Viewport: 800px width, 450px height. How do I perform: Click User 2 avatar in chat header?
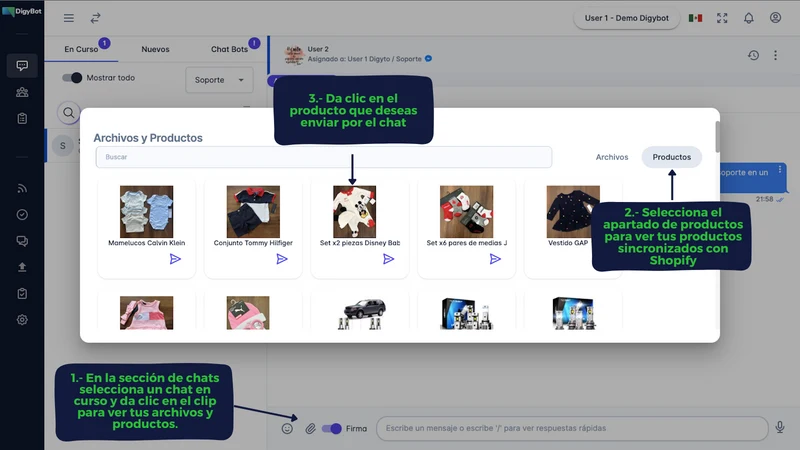coord(294,55)
